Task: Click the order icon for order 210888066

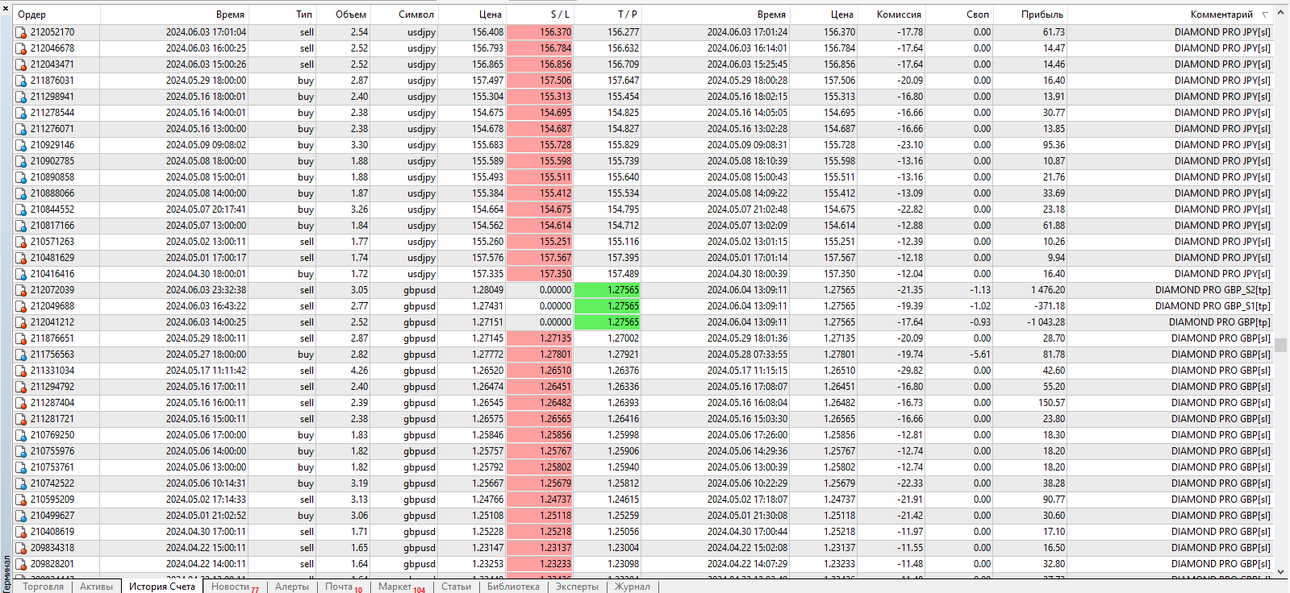Action: tap(21, 193)
